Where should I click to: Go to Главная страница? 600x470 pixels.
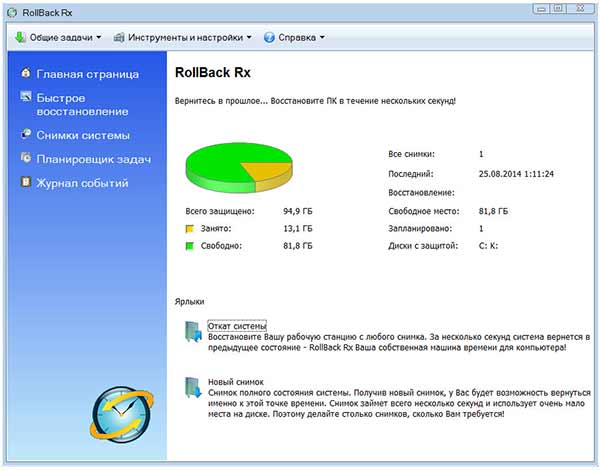[x=88, y=74]
